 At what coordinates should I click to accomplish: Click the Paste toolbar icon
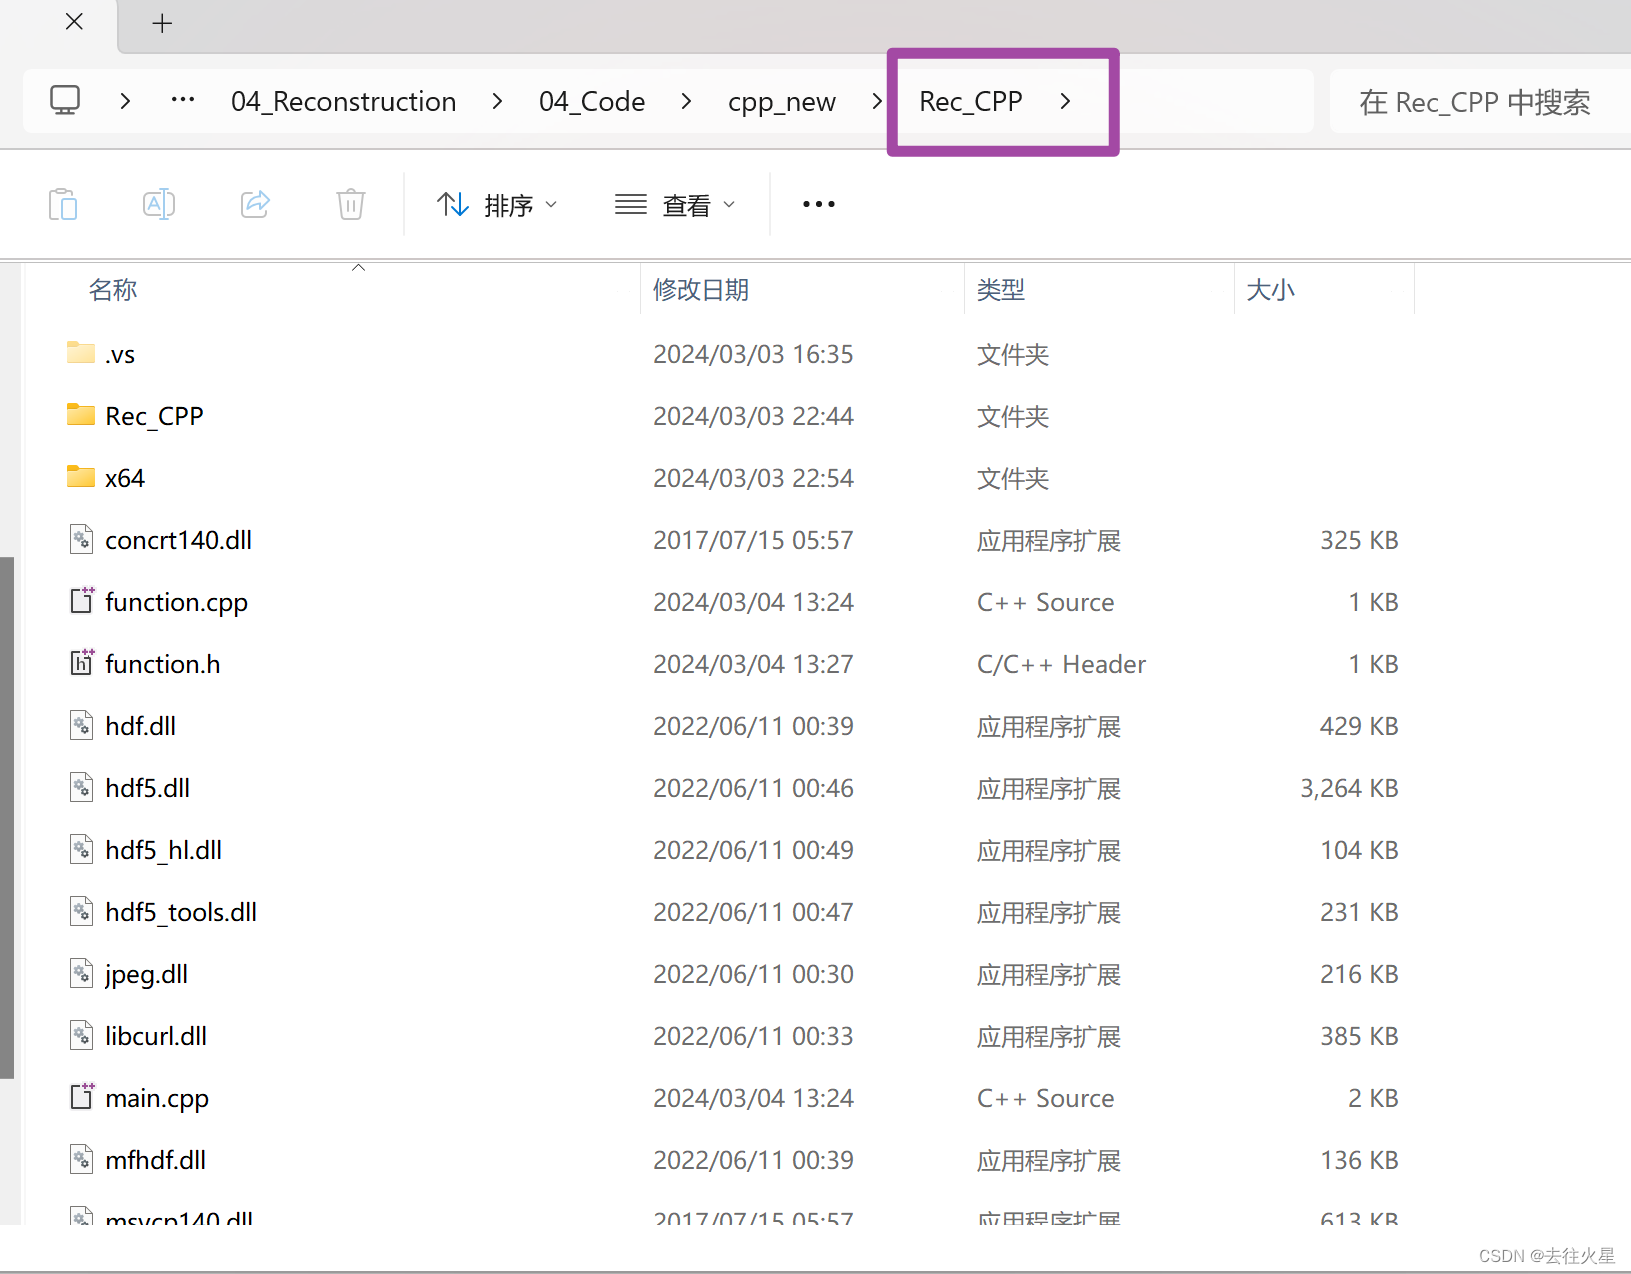click(x=63, y=204)
